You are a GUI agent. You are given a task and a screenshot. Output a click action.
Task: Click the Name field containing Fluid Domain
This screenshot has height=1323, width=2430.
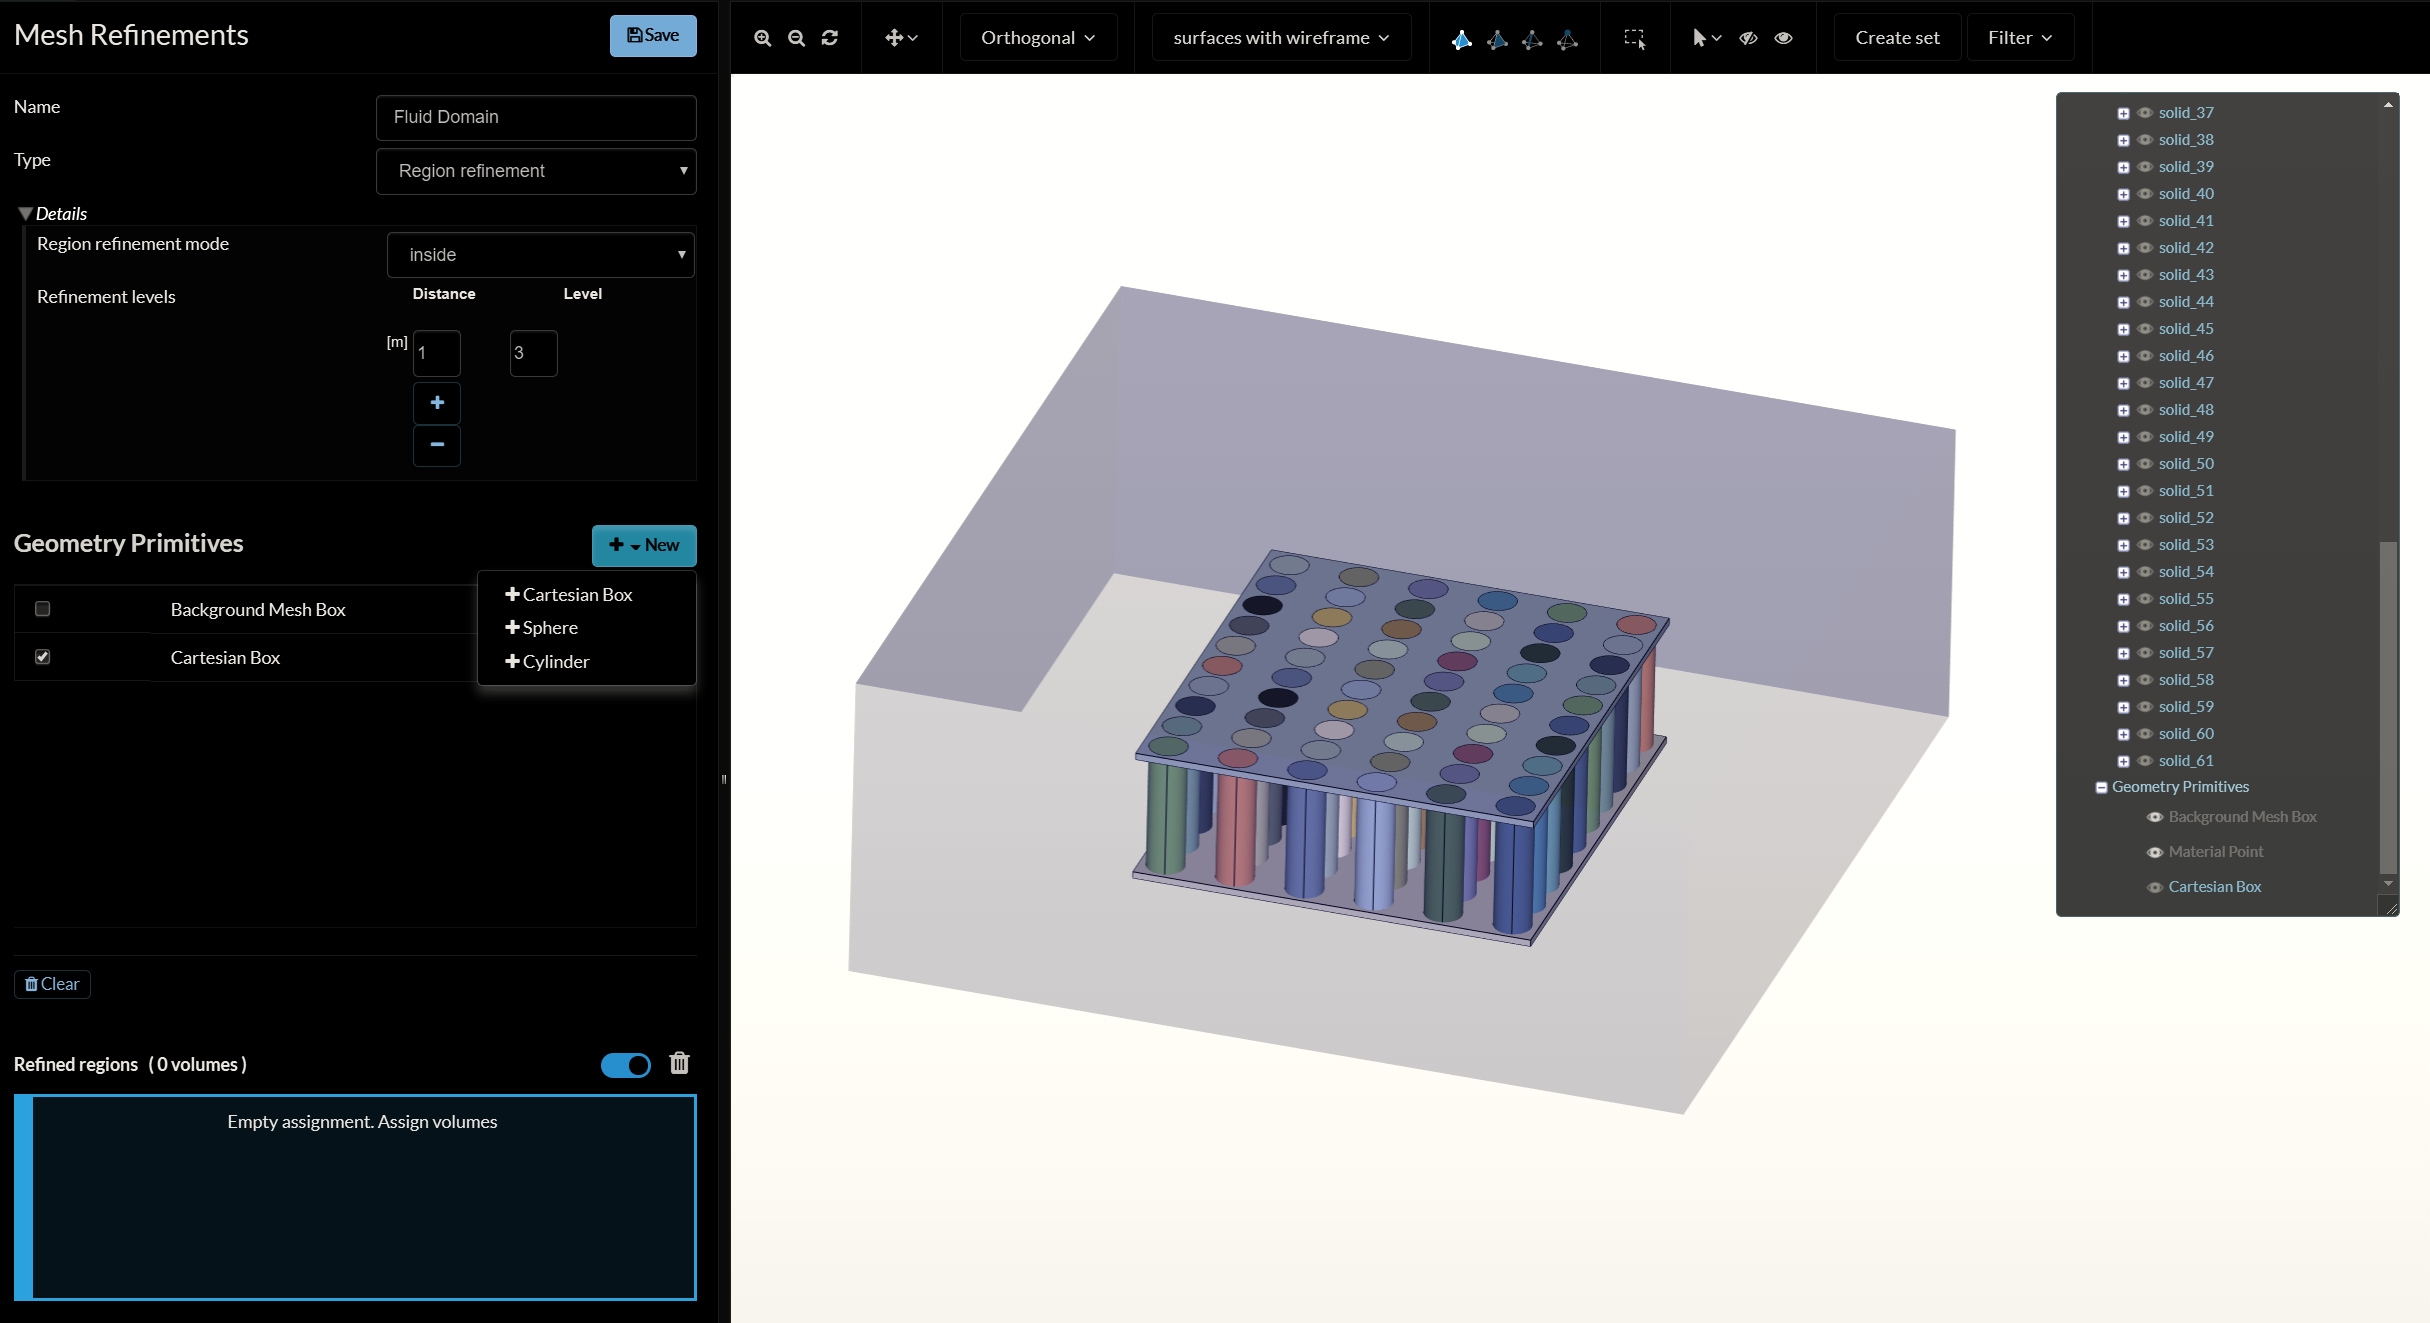pyautogui.click(x=536, y=117)
